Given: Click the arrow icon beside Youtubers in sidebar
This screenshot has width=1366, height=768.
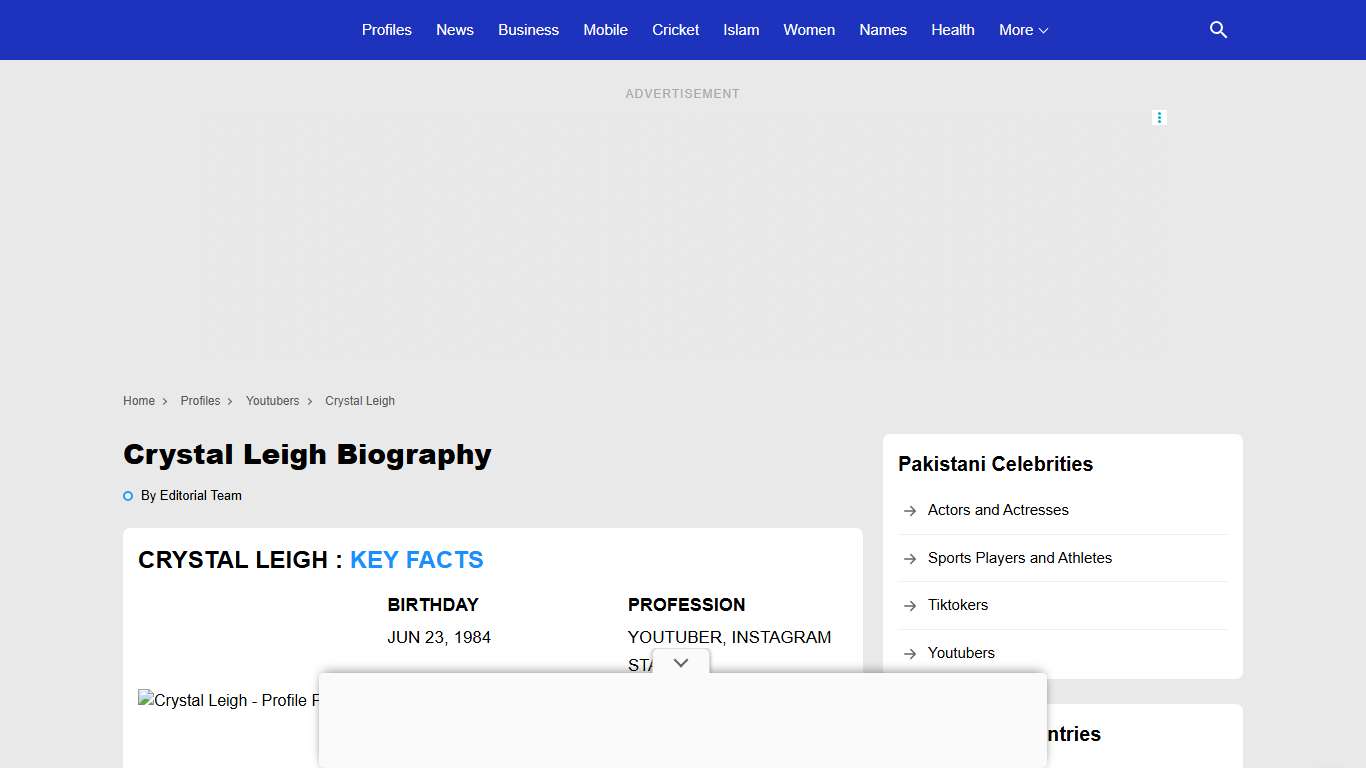Looking at the screenshot, I should click(910, 654).
